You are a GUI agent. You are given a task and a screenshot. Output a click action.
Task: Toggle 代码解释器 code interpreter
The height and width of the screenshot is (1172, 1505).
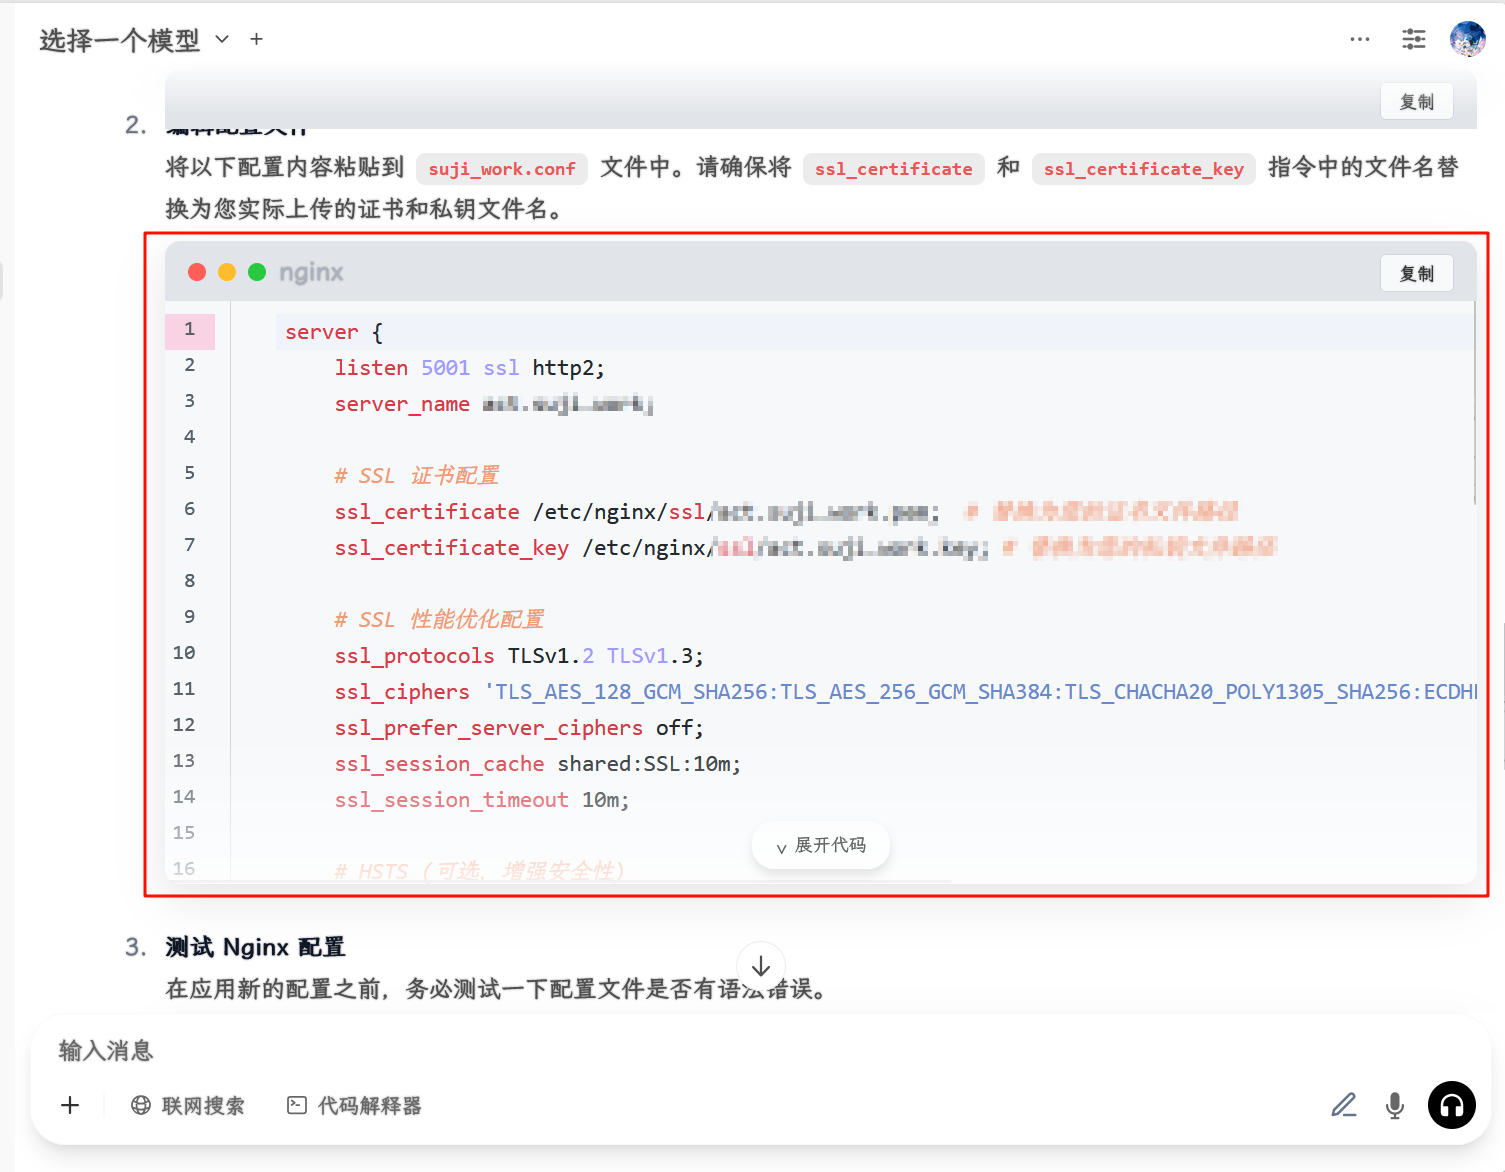click(x=354, y=1106)
